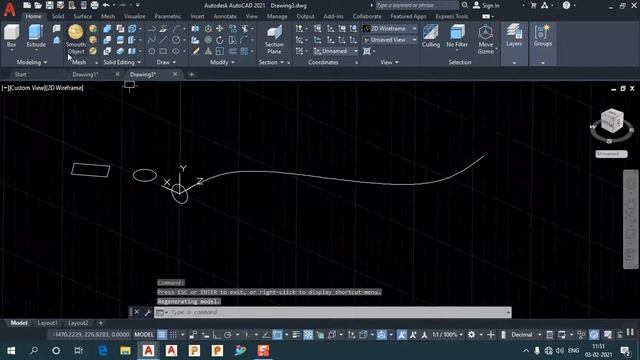This screenshot has height=360, width=640.
Task: Open the Unsaved View dropdown
Action: point(390,40)
